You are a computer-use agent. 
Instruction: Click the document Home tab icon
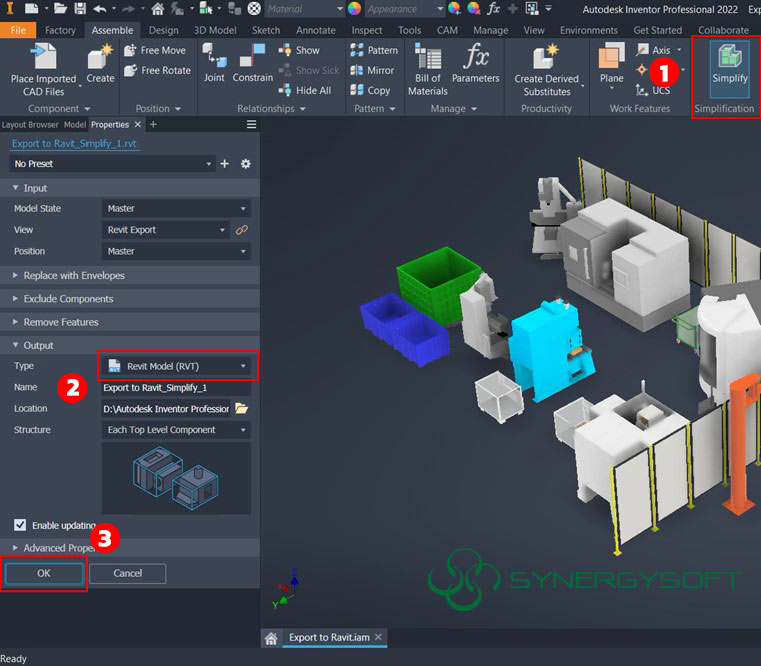click(271, 638)
